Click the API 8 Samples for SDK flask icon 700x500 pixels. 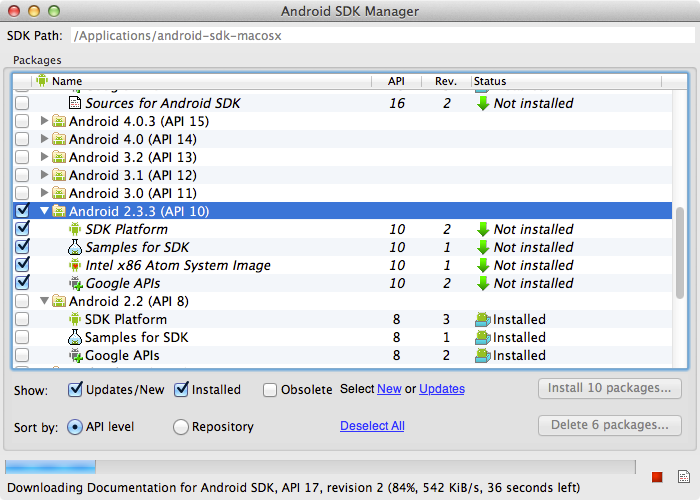point(75,337)
